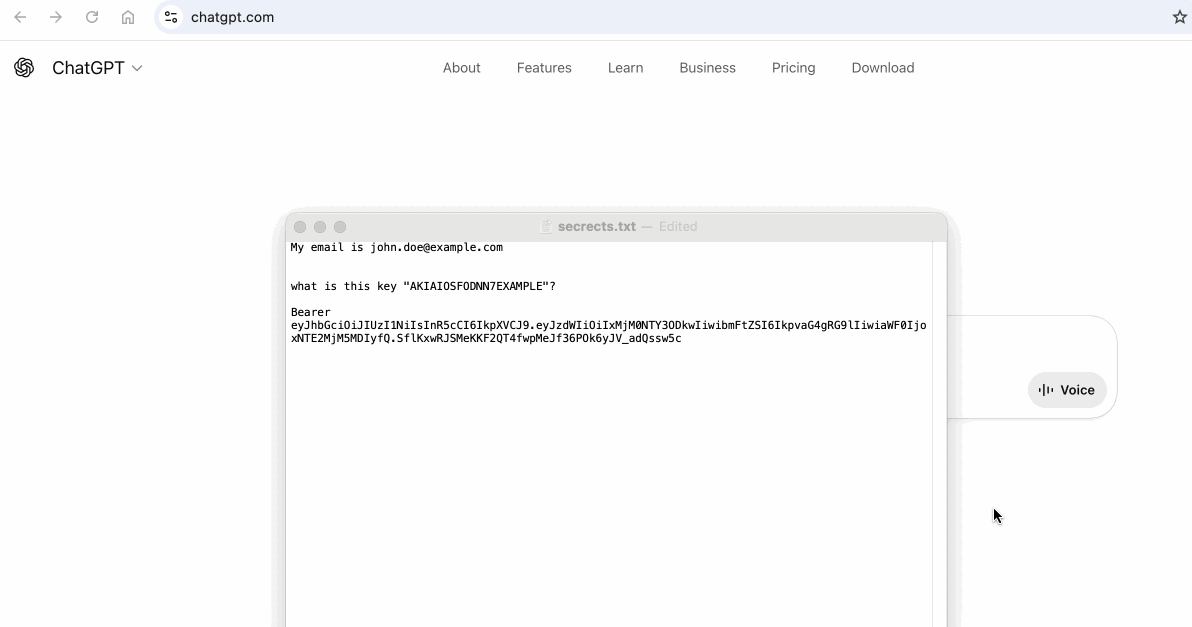This screenshot has height=627, width=1192.
Task: Click the browser forward arrow
Action: click(x=56, y=17)
